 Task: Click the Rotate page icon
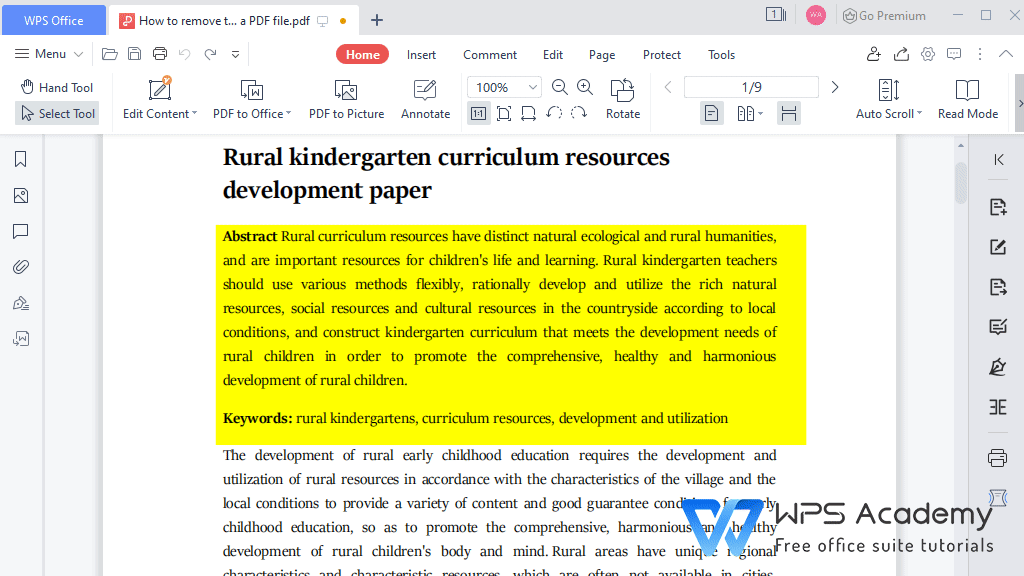[622, 97]
